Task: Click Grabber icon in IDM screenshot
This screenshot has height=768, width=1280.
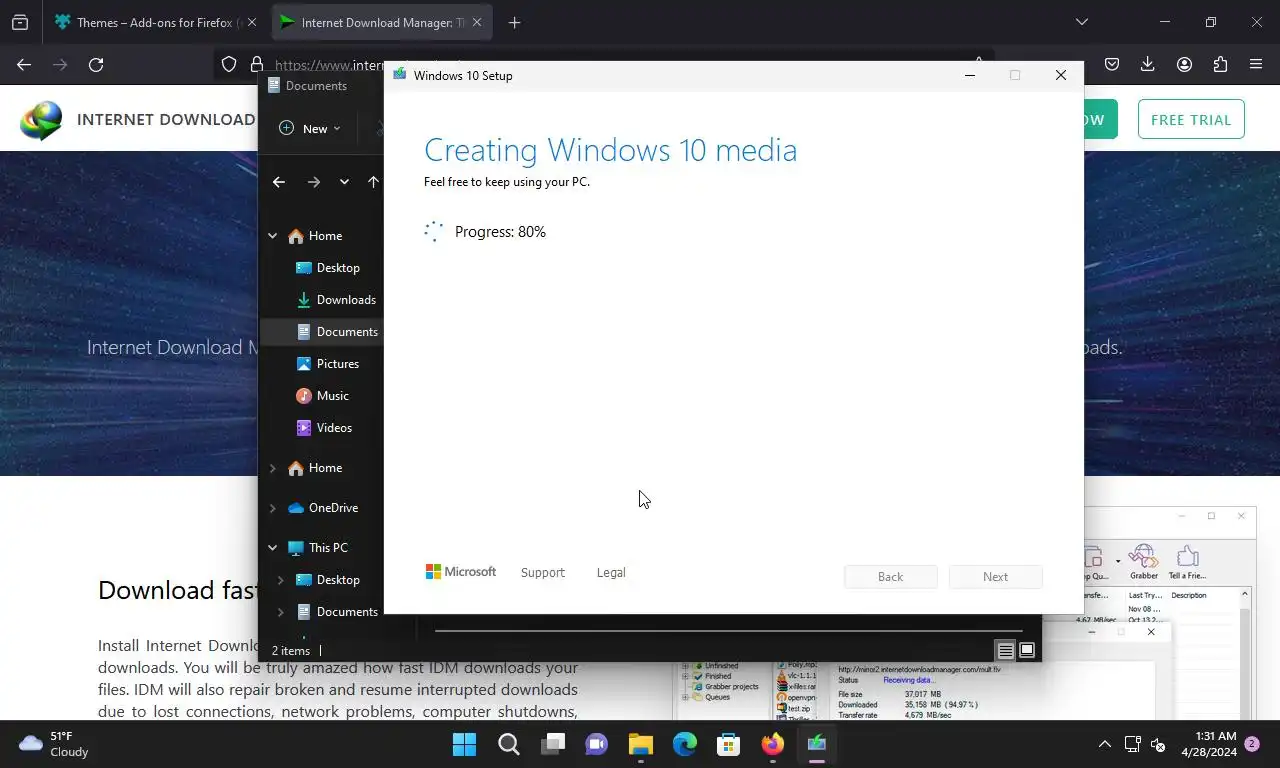Action: point(1143,563)
